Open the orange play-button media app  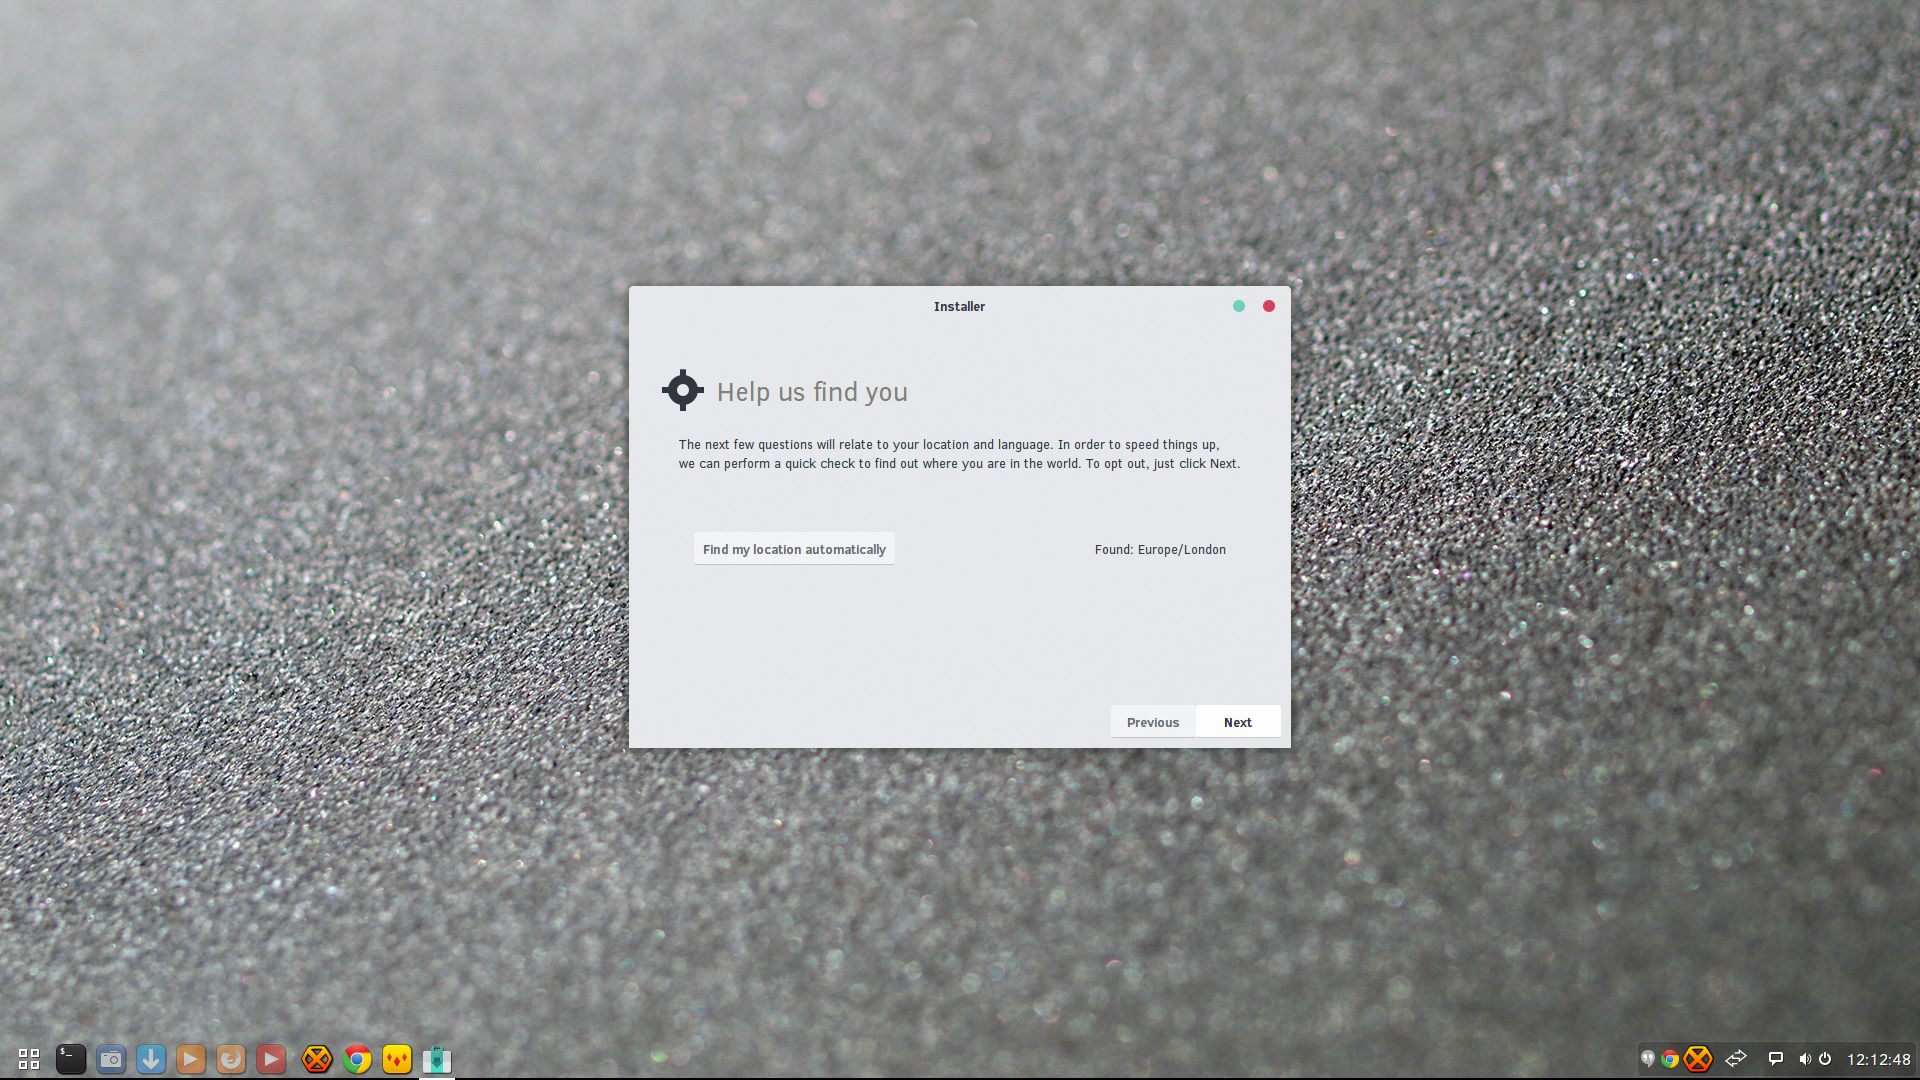click(191, 1059)
